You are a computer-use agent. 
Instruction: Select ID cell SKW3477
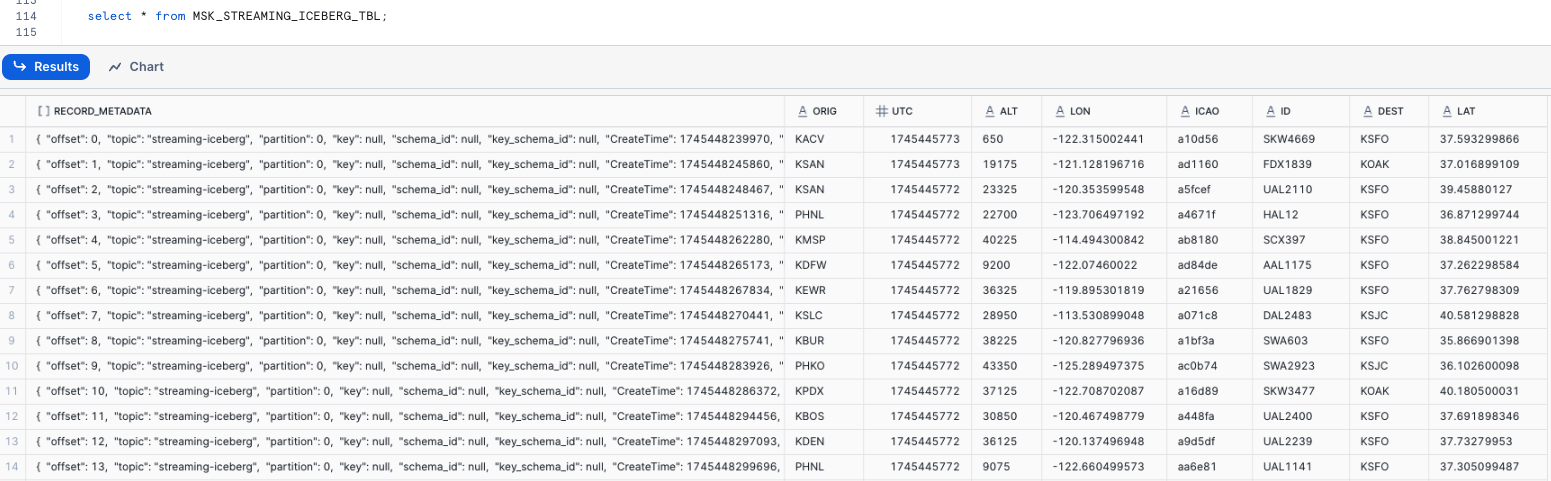1299,391
